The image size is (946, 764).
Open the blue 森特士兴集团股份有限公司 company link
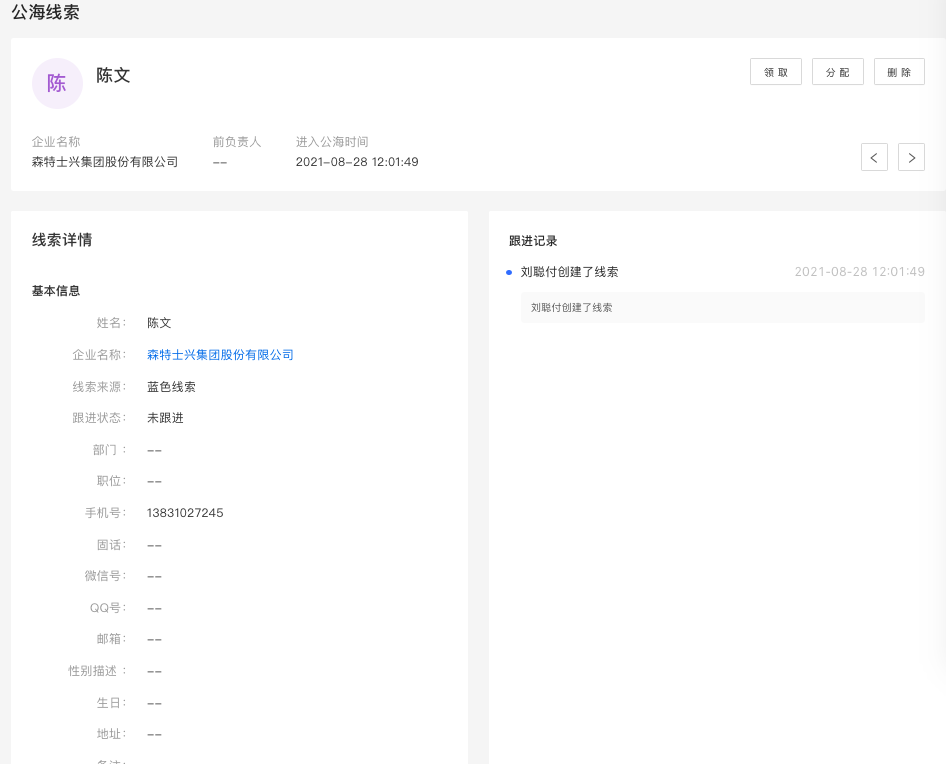220,355
